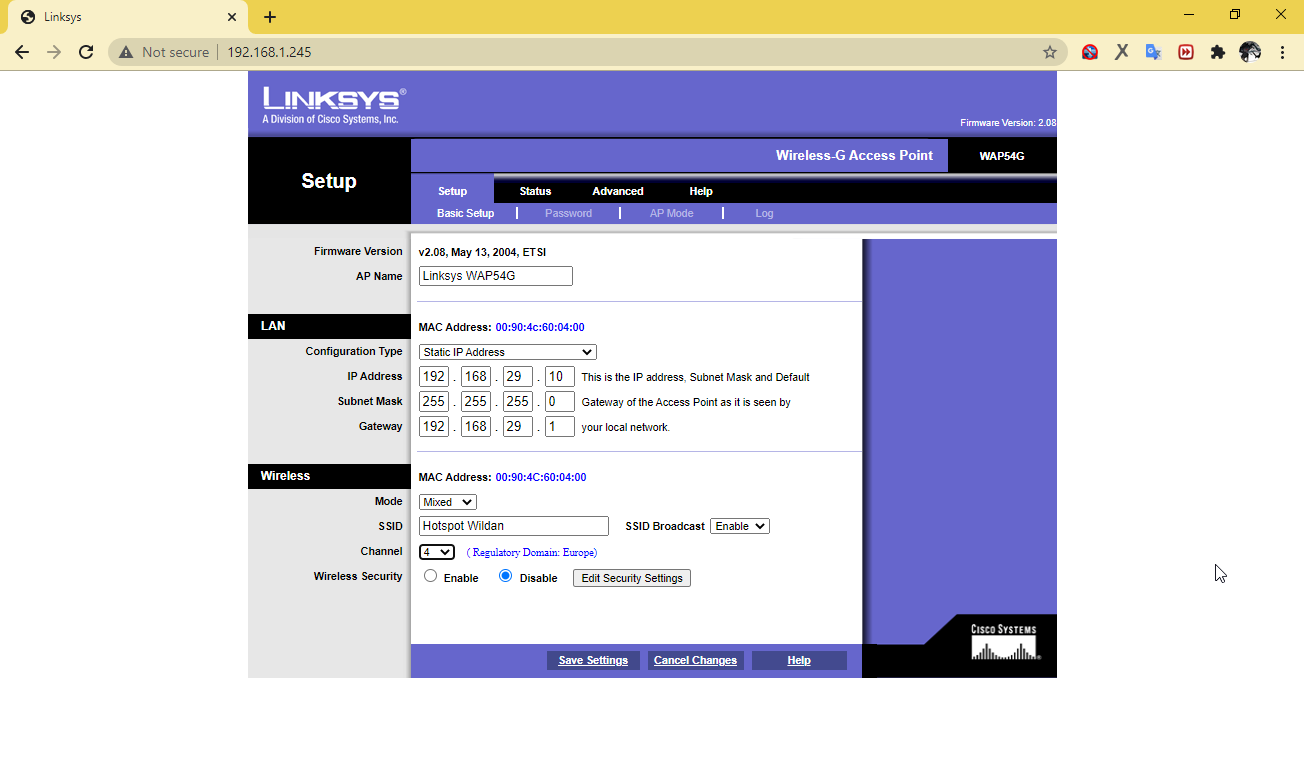The height and width of the screenshot is (768, 1304).
Task: Click Save Settings button
Action: pos(593,660)
